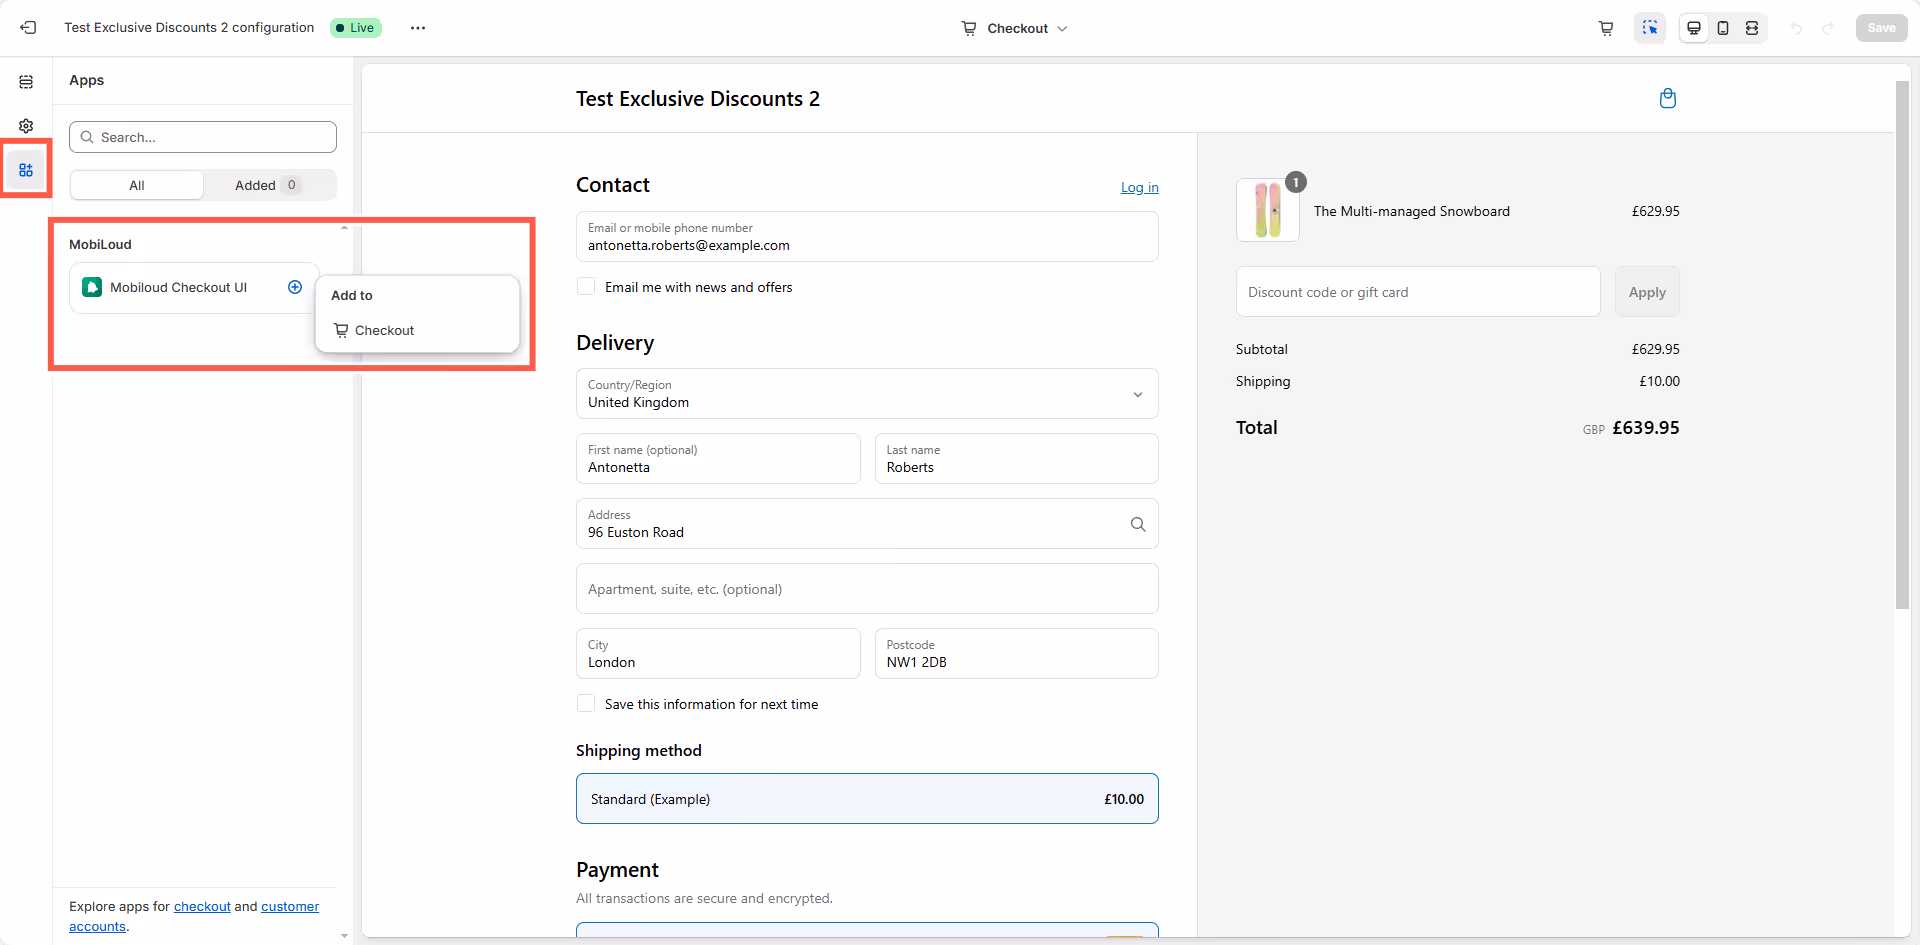Image resolution: width=1920 pixels, height=945 pixels.
Task: Click the undo arrow icon
Action: [x=1796, y=28]
